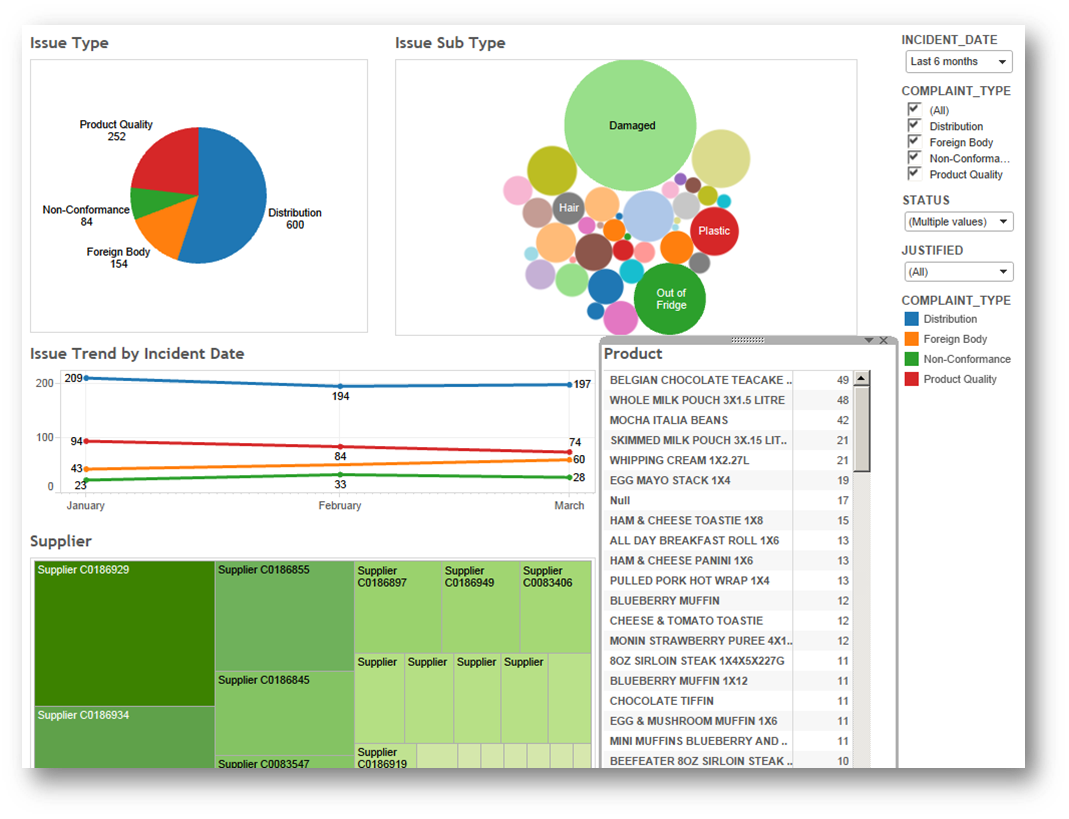The image size is (1069, 819).
Task: Select the Out of Fridge bubble
Action: [x=670, y=298]
